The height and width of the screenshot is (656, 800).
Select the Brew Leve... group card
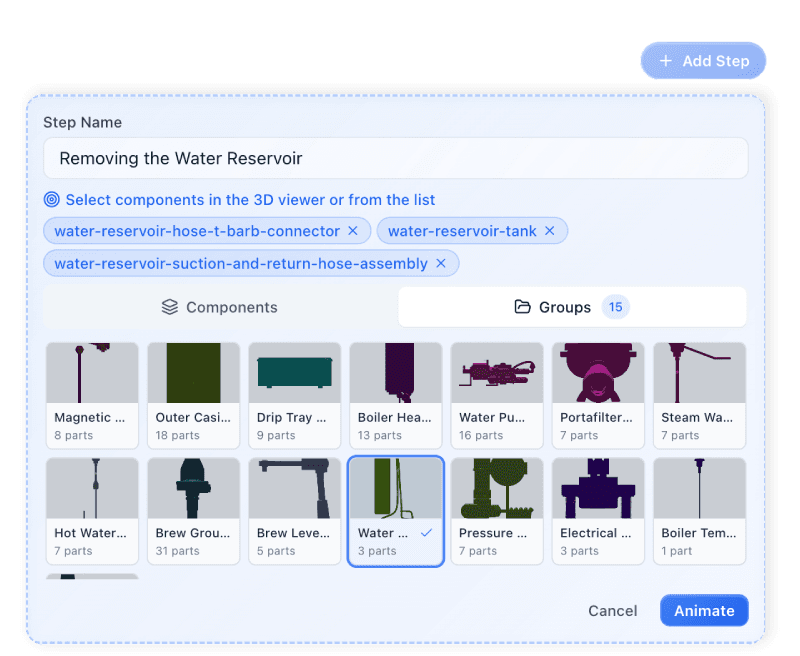(294, 511)
